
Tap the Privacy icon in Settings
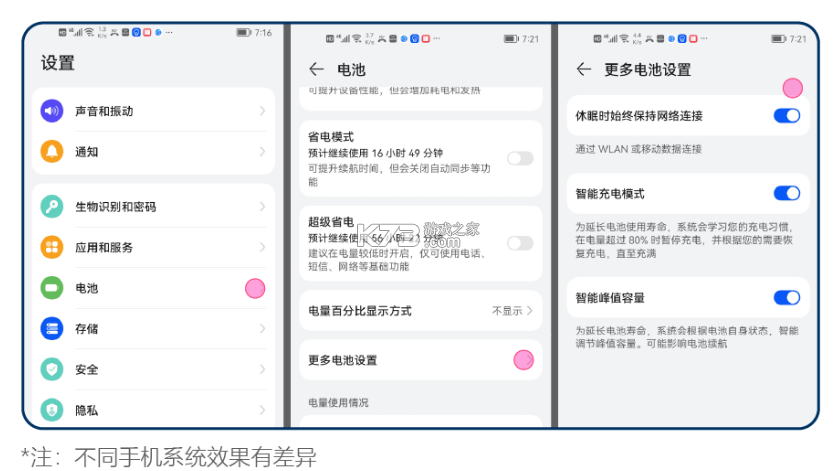point(52,410)
